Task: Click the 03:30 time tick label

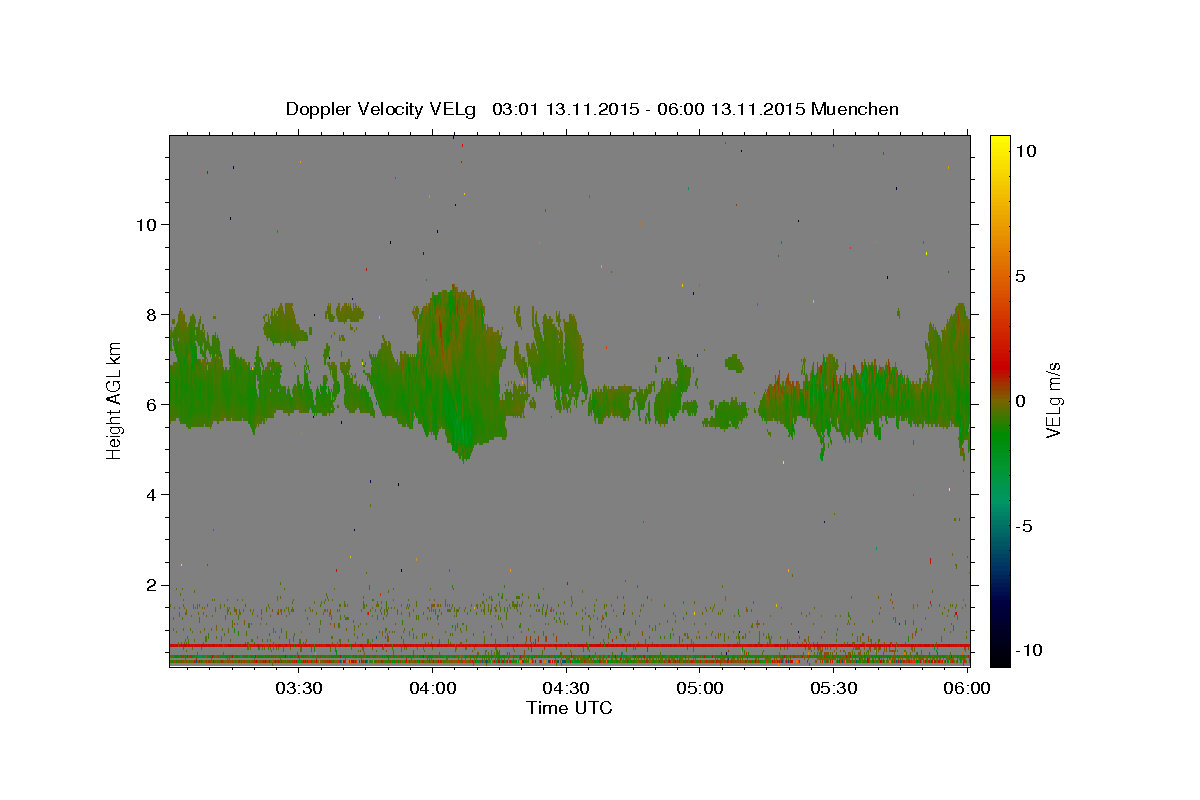Action: [299, 688]
